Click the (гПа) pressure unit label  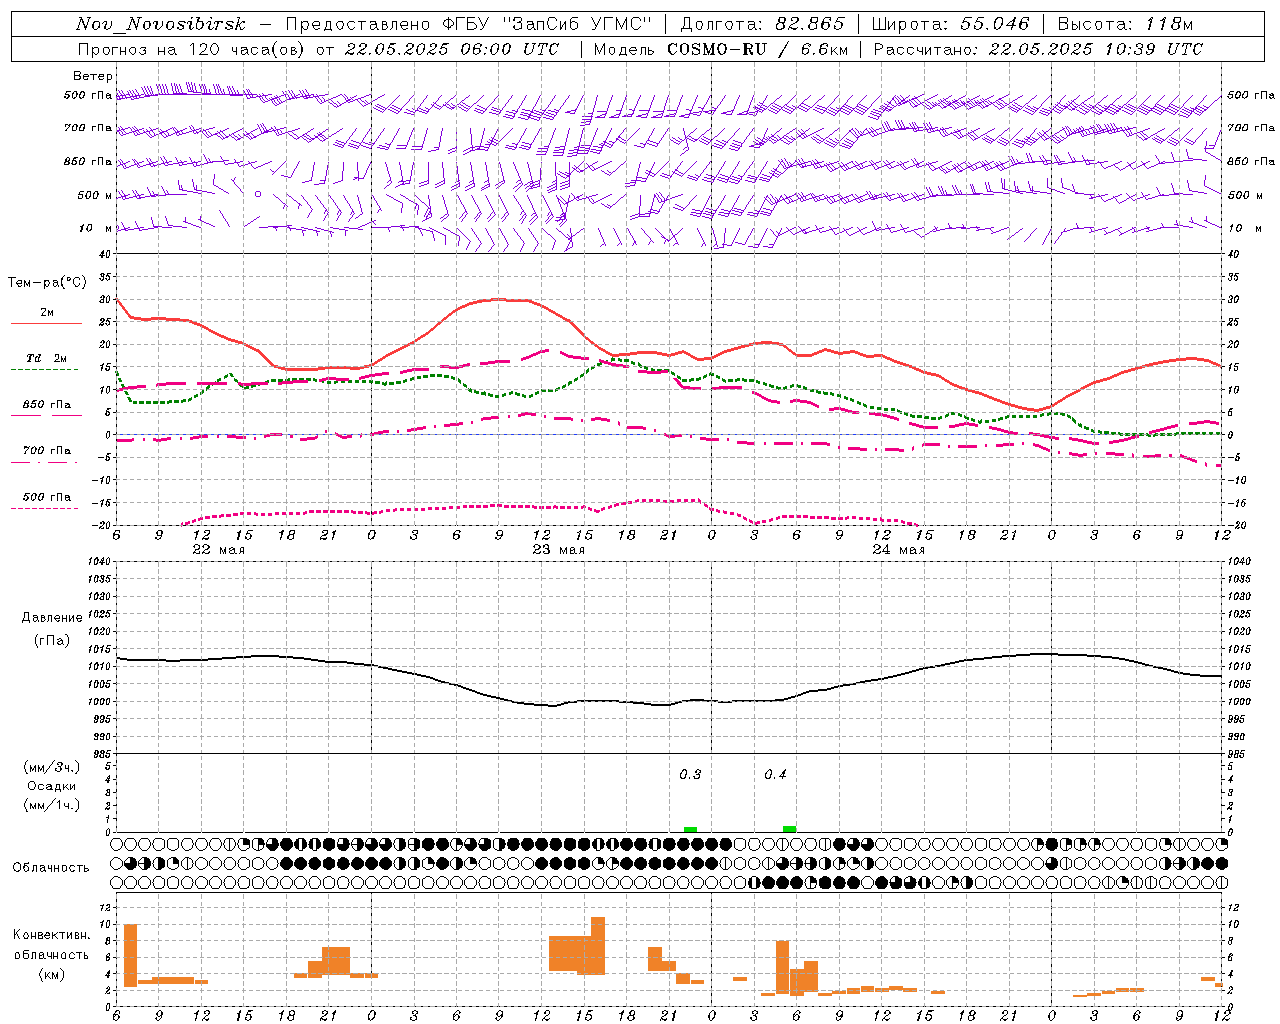click(52, 641)
